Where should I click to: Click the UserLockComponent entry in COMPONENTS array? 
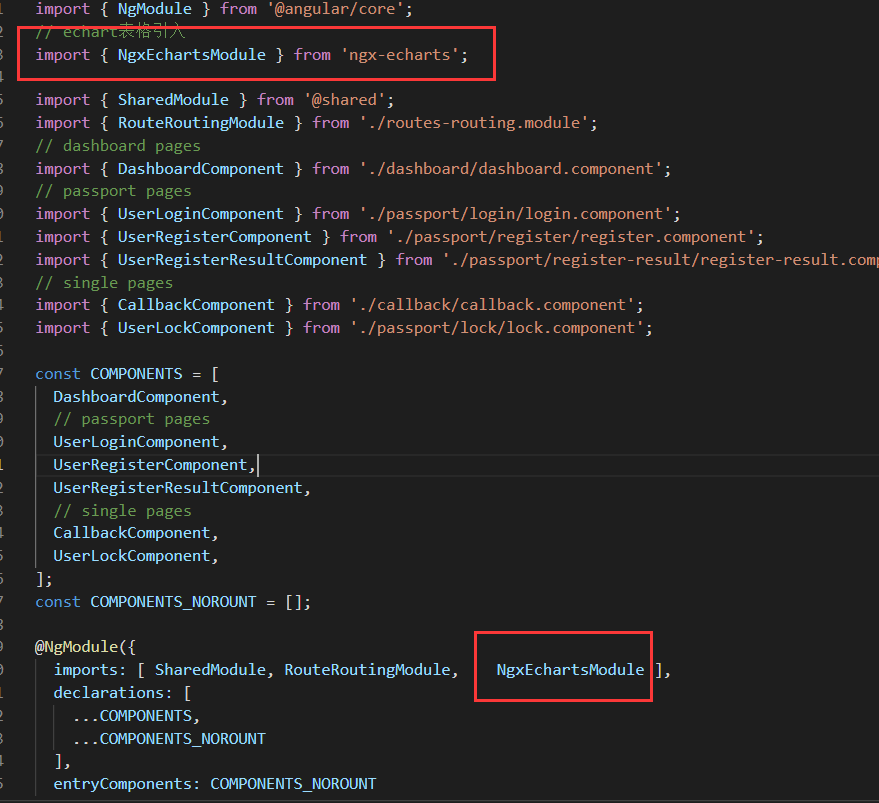point(135,555)
